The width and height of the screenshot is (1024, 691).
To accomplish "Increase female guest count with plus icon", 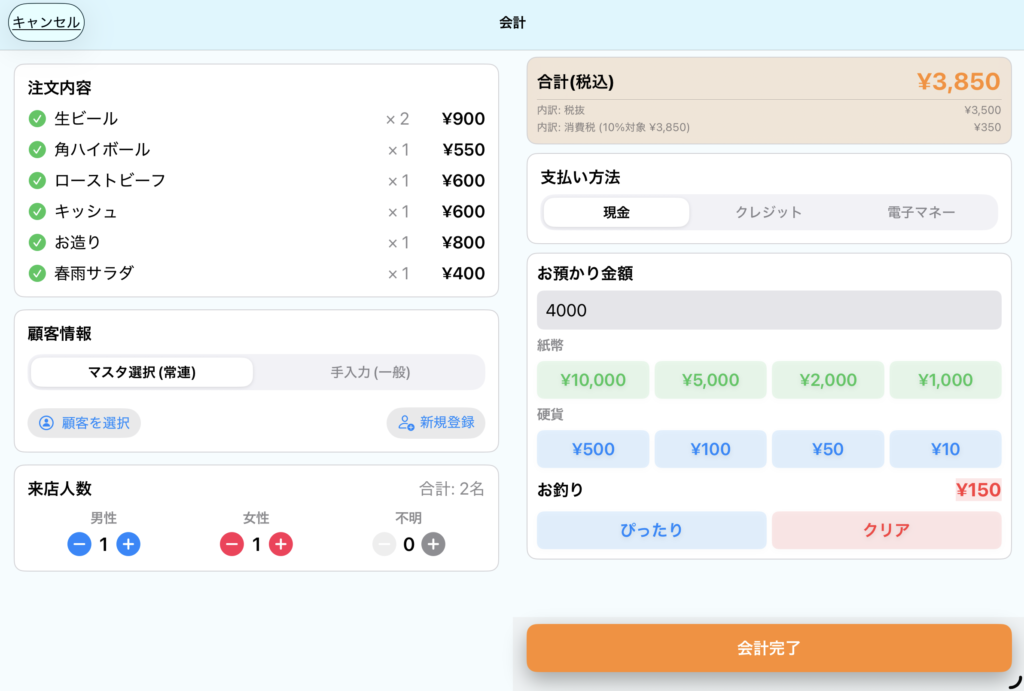I will pos(281,544).
